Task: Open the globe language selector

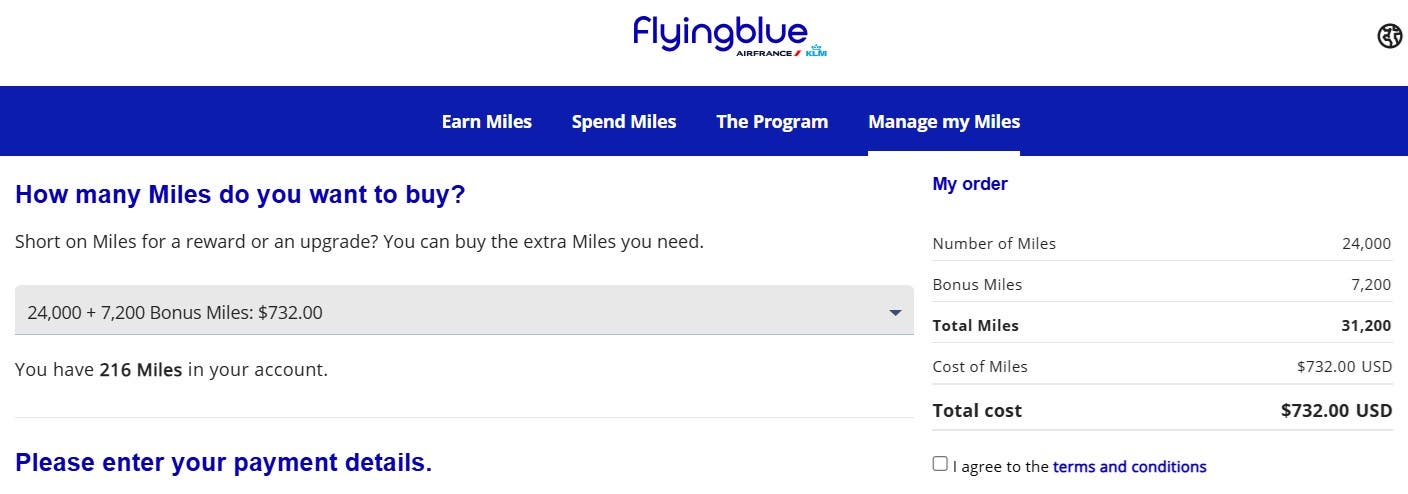Action: pos(1390,37)
